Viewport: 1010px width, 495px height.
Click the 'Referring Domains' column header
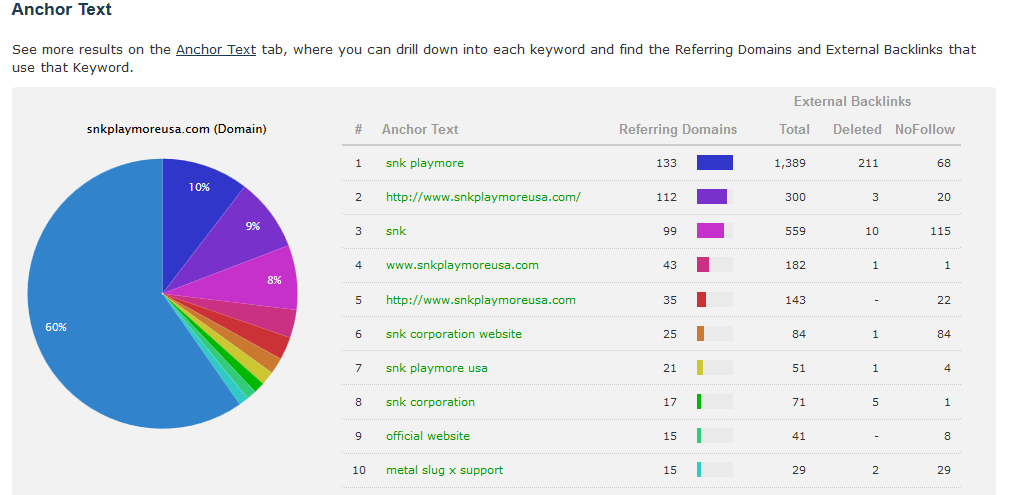click(677, 129)
